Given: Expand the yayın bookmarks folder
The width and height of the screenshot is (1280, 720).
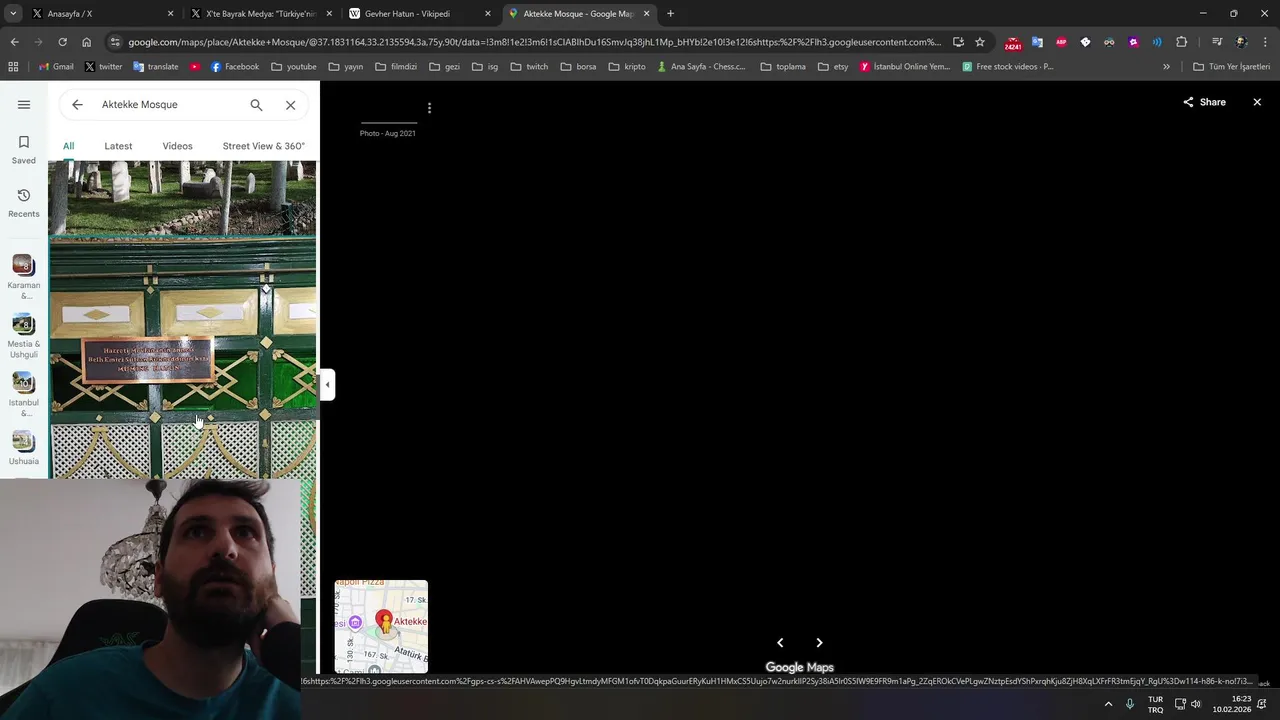Looking at the screenshot, I should point(345,67).
